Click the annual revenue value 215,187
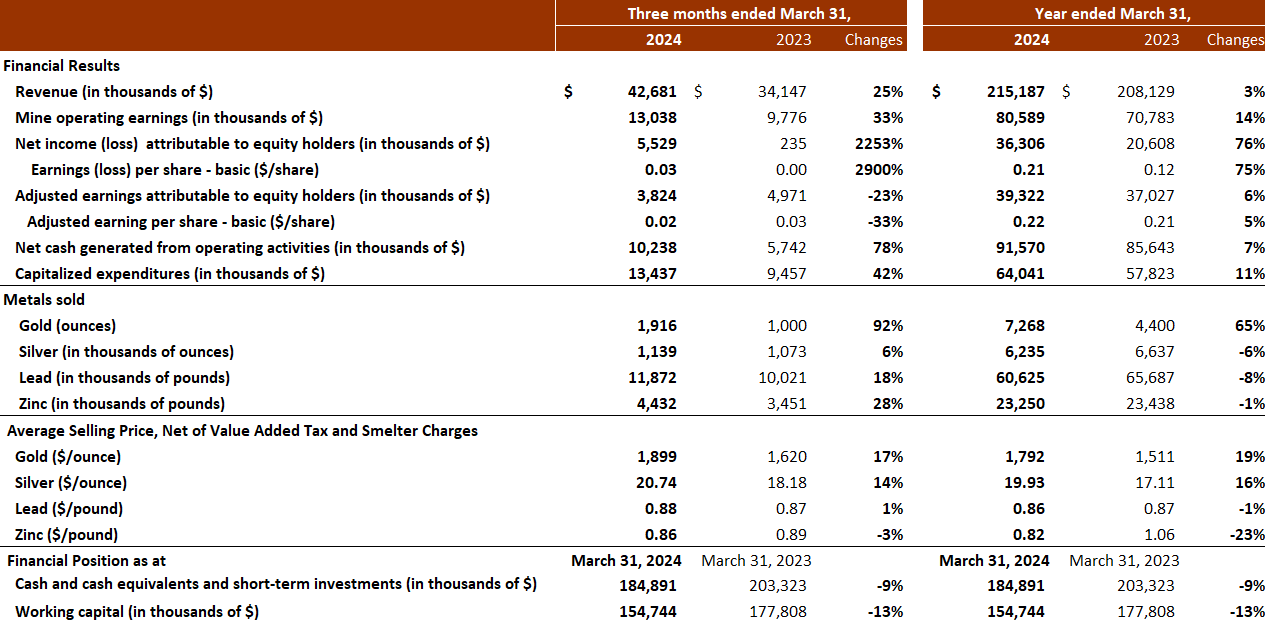Viewport: 1265px width, 621px height. pyautogui.click(x=1015, y=92)
